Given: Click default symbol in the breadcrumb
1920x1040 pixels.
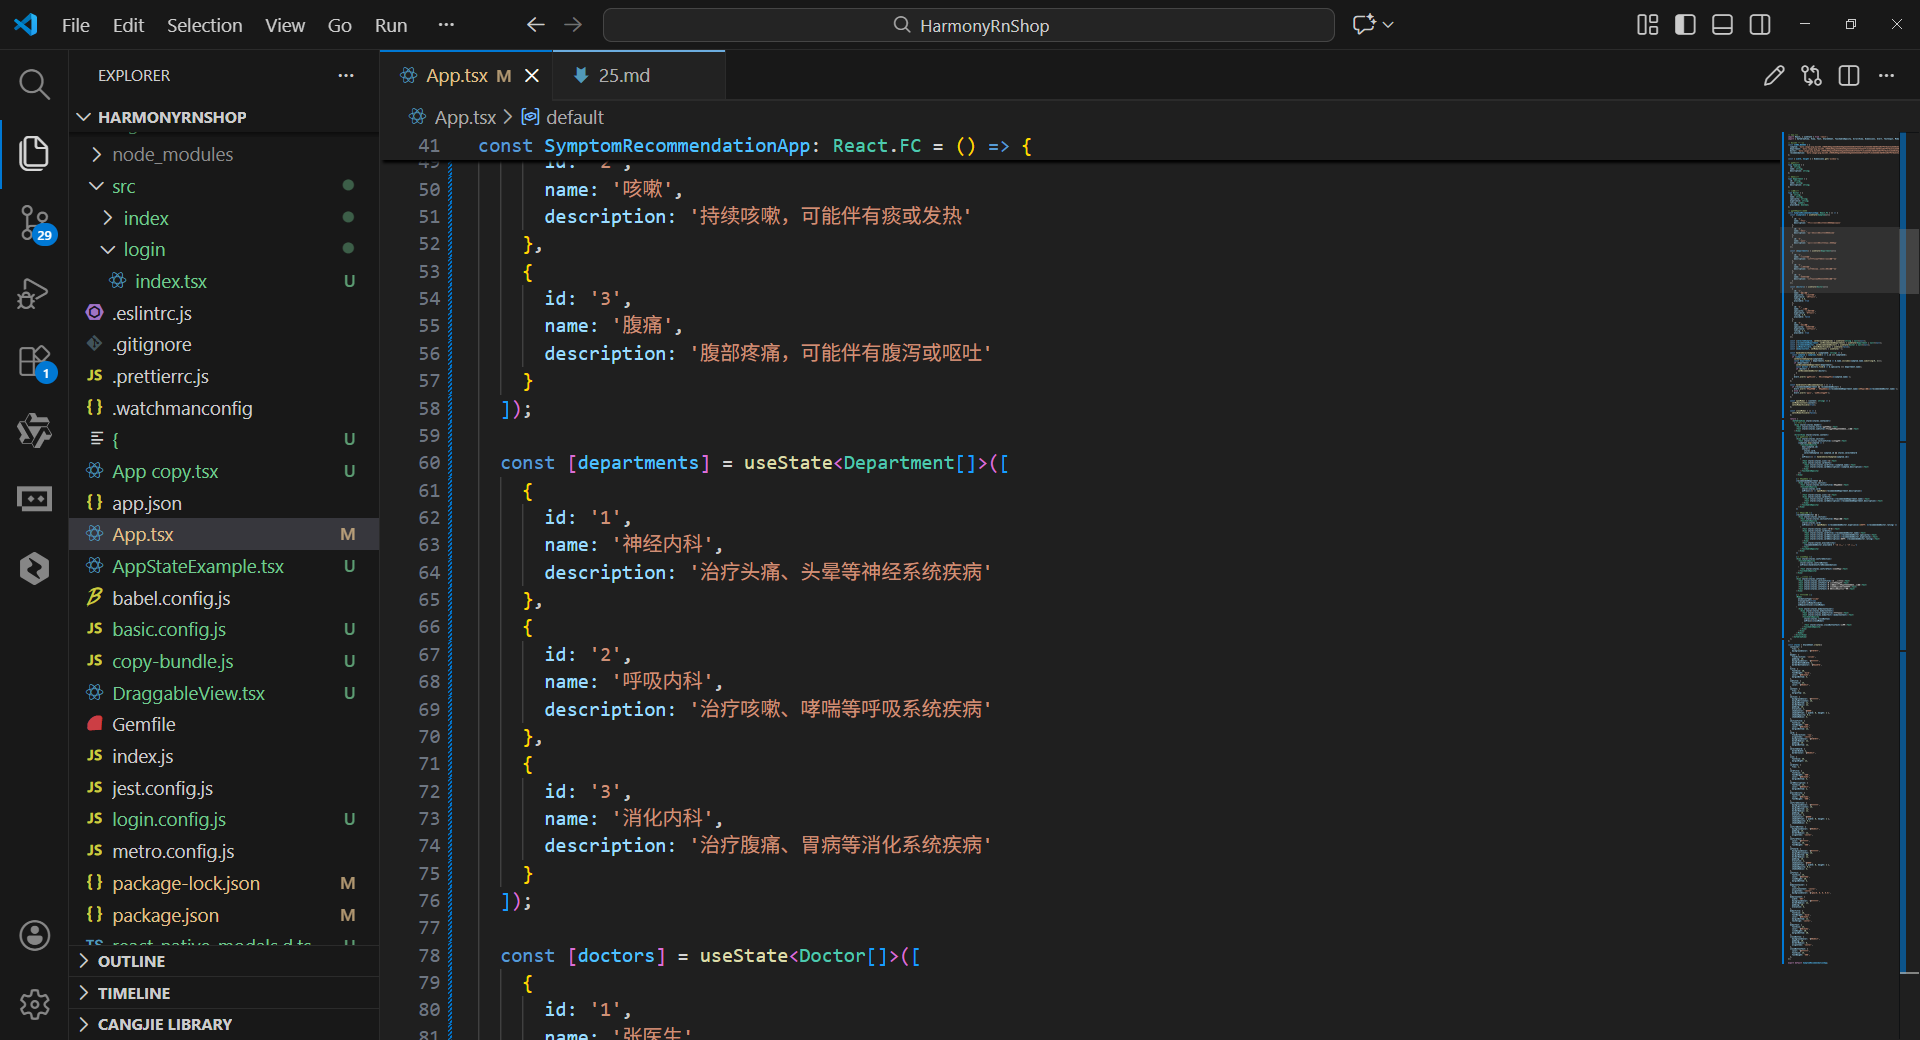Looking at the screenshot, I should coord(574,117).
